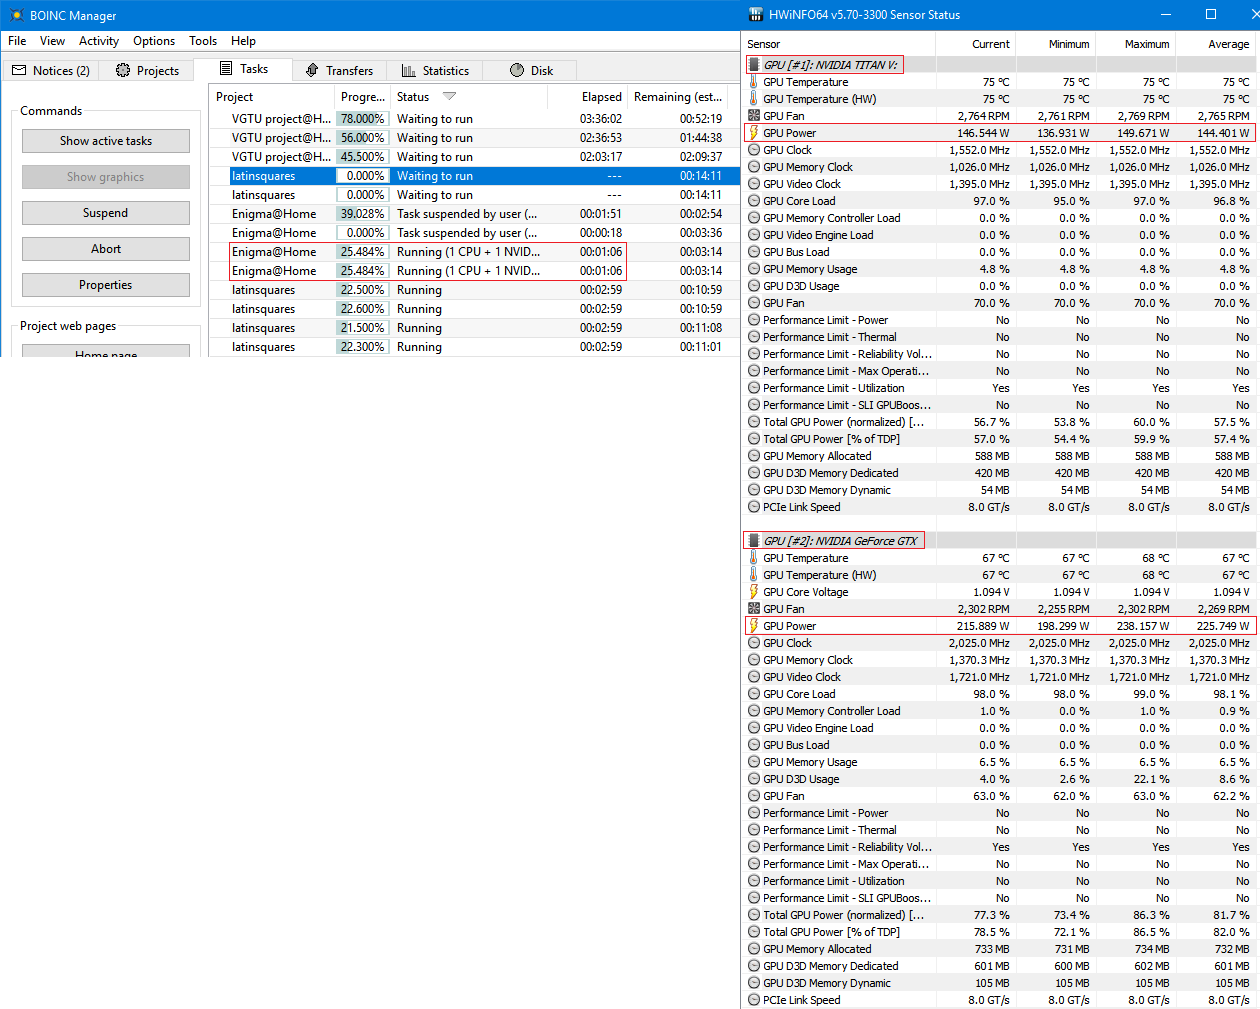This screenshot has height=1009, width=1260.
Task: Click the Elapsed column header
Action: click(x=587, y=97)
